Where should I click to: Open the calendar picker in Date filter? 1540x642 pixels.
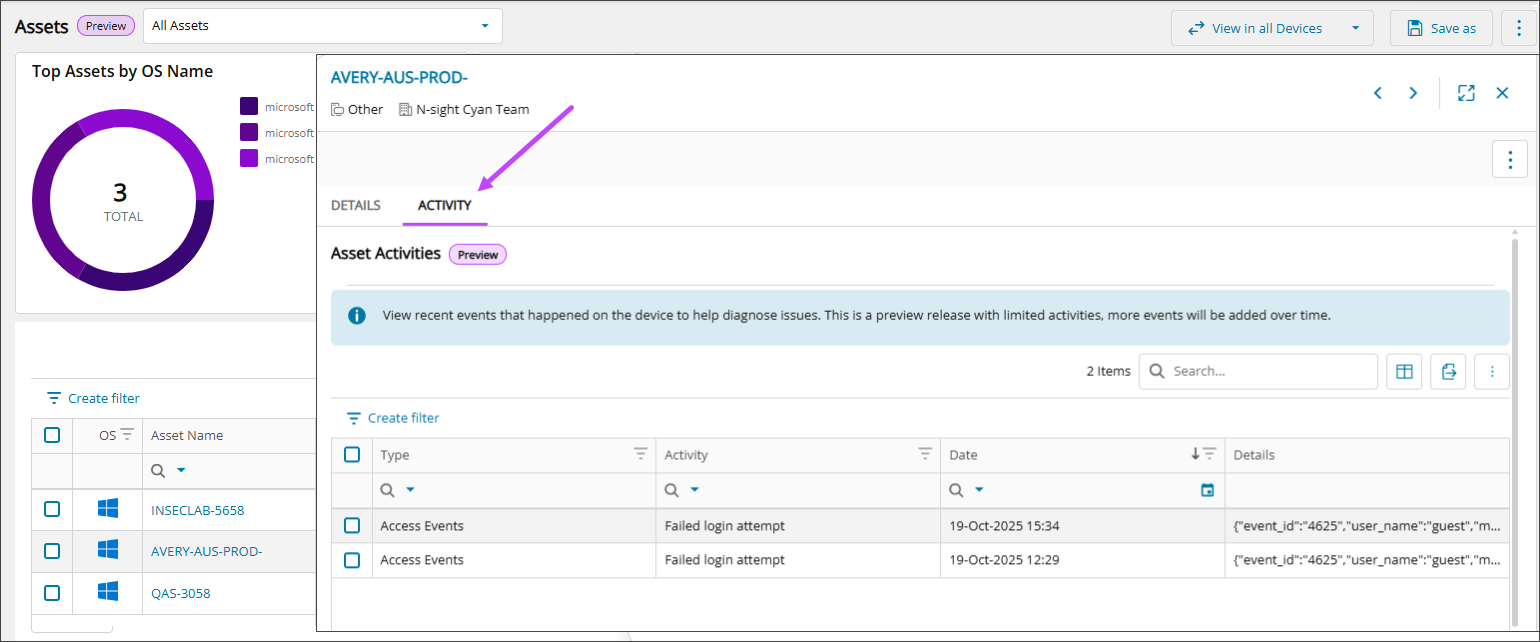tap(1207, 490)
